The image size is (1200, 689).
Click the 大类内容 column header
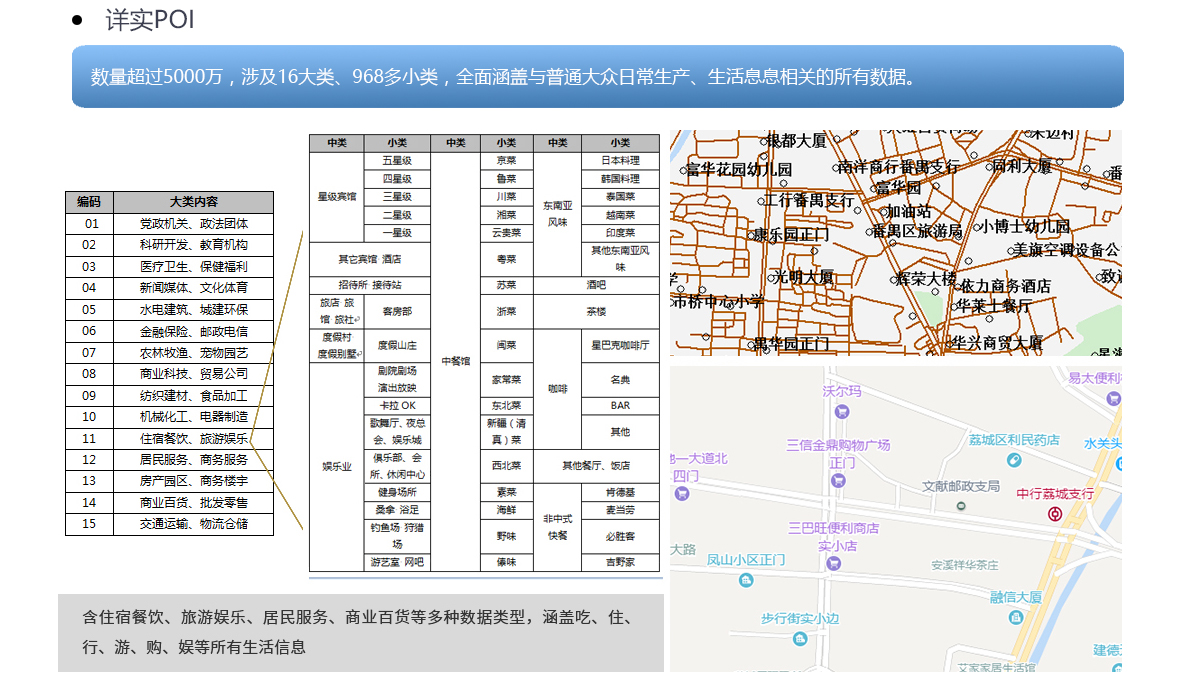pos(193,202)
